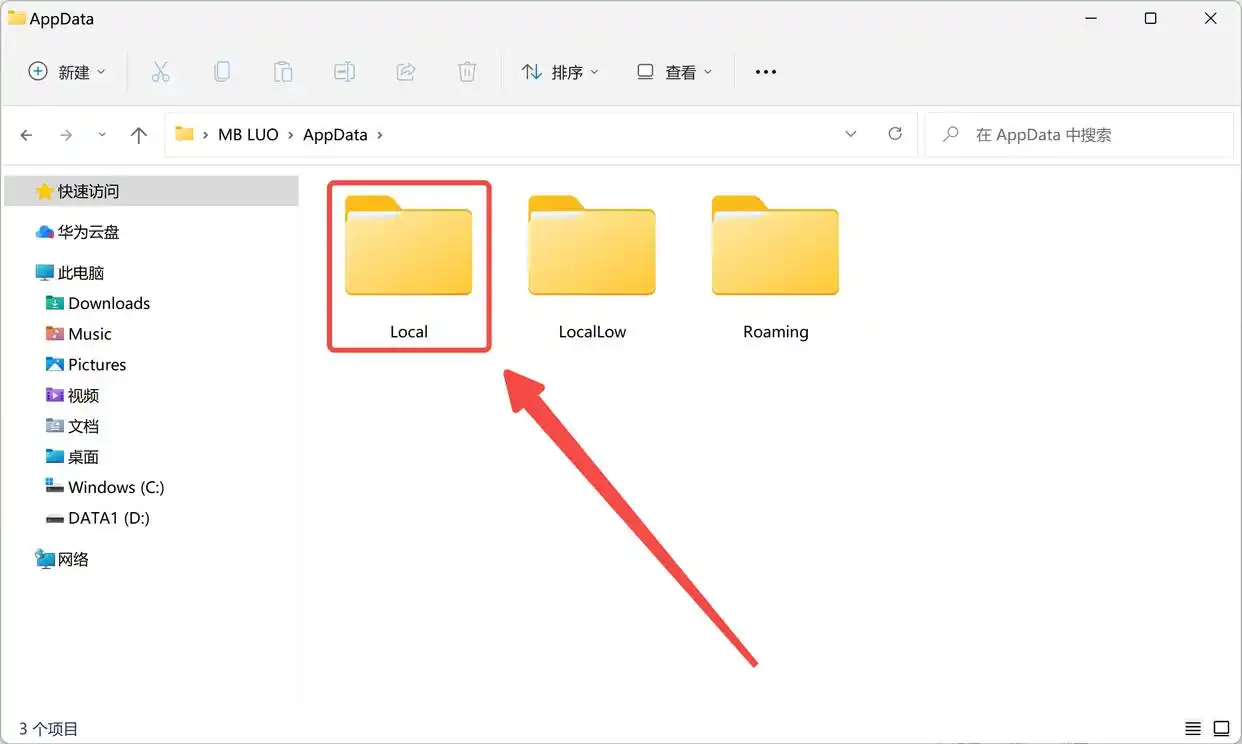Viewport: 1242px width, 744px height.
Task: Refresh the AppData folder view
Action: click(895, 134)
